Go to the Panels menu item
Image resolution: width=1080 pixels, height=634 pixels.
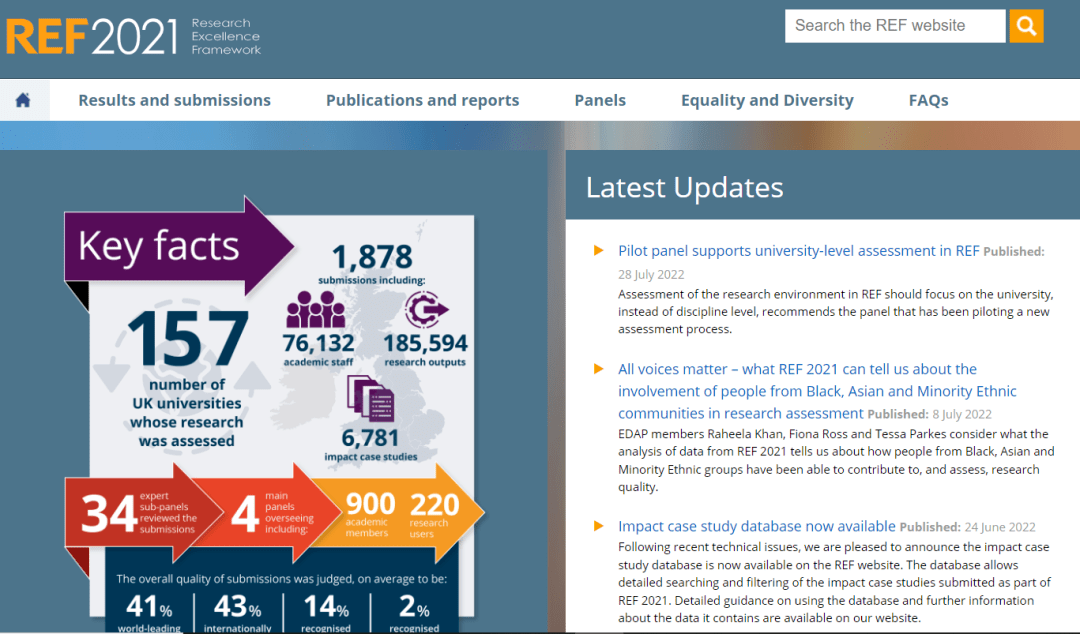[600, 100]
